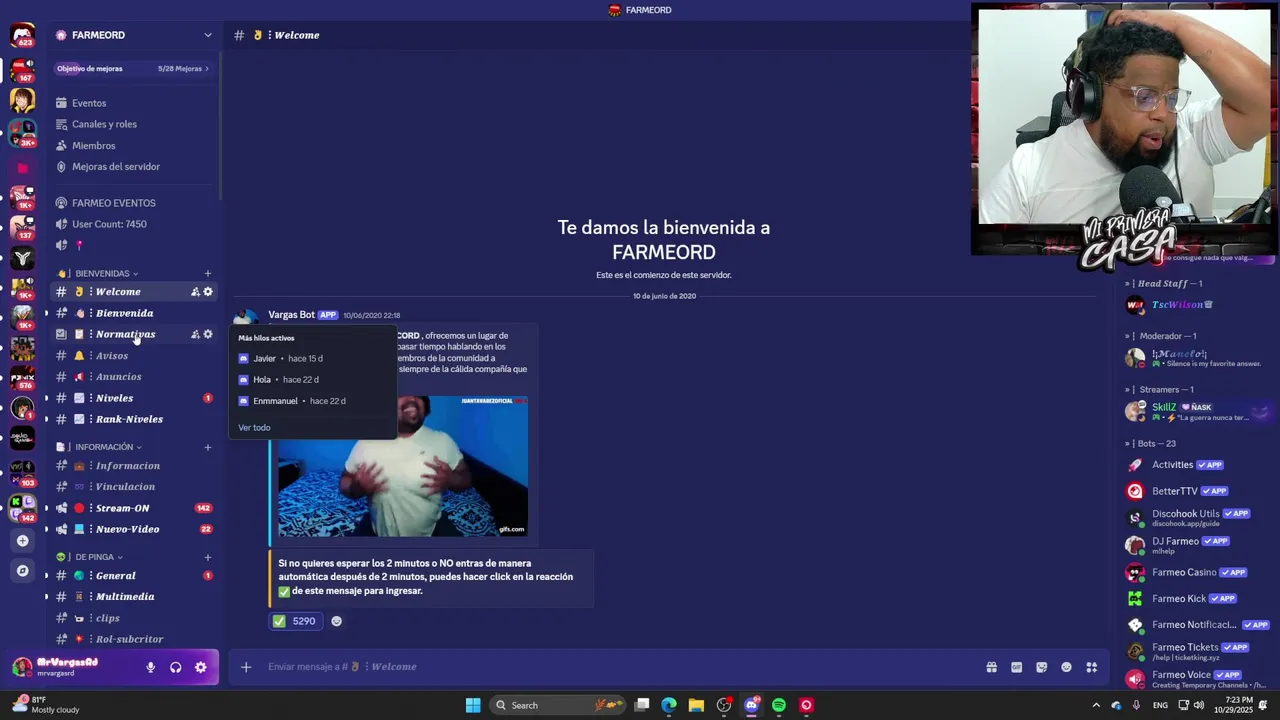
Task: Open the apps launcher icon in message bar
Action: point(1092,667)
